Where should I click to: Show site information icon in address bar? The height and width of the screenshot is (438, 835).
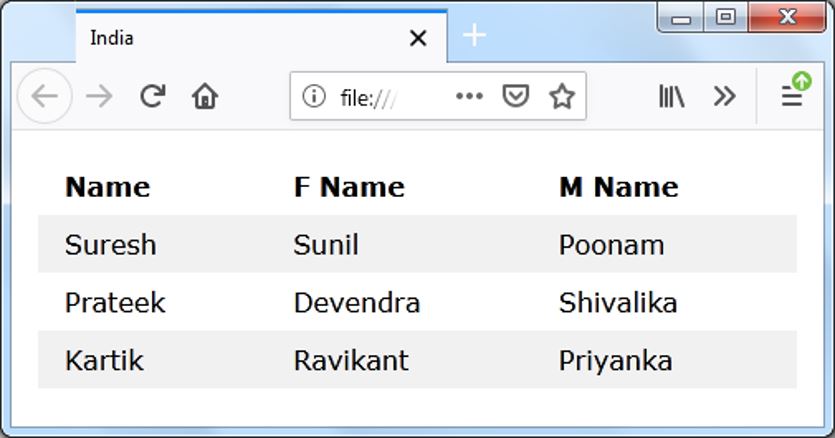click(x=314, y=96)
